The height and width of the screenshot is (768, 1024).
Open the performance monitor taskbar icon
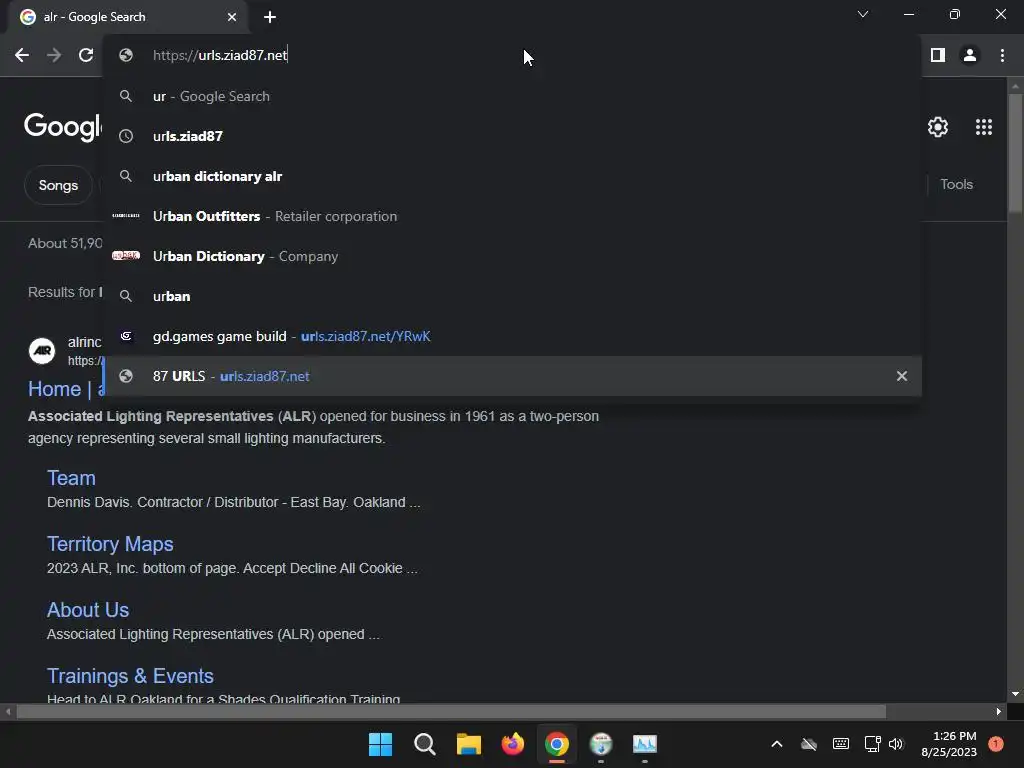point(645,744)
